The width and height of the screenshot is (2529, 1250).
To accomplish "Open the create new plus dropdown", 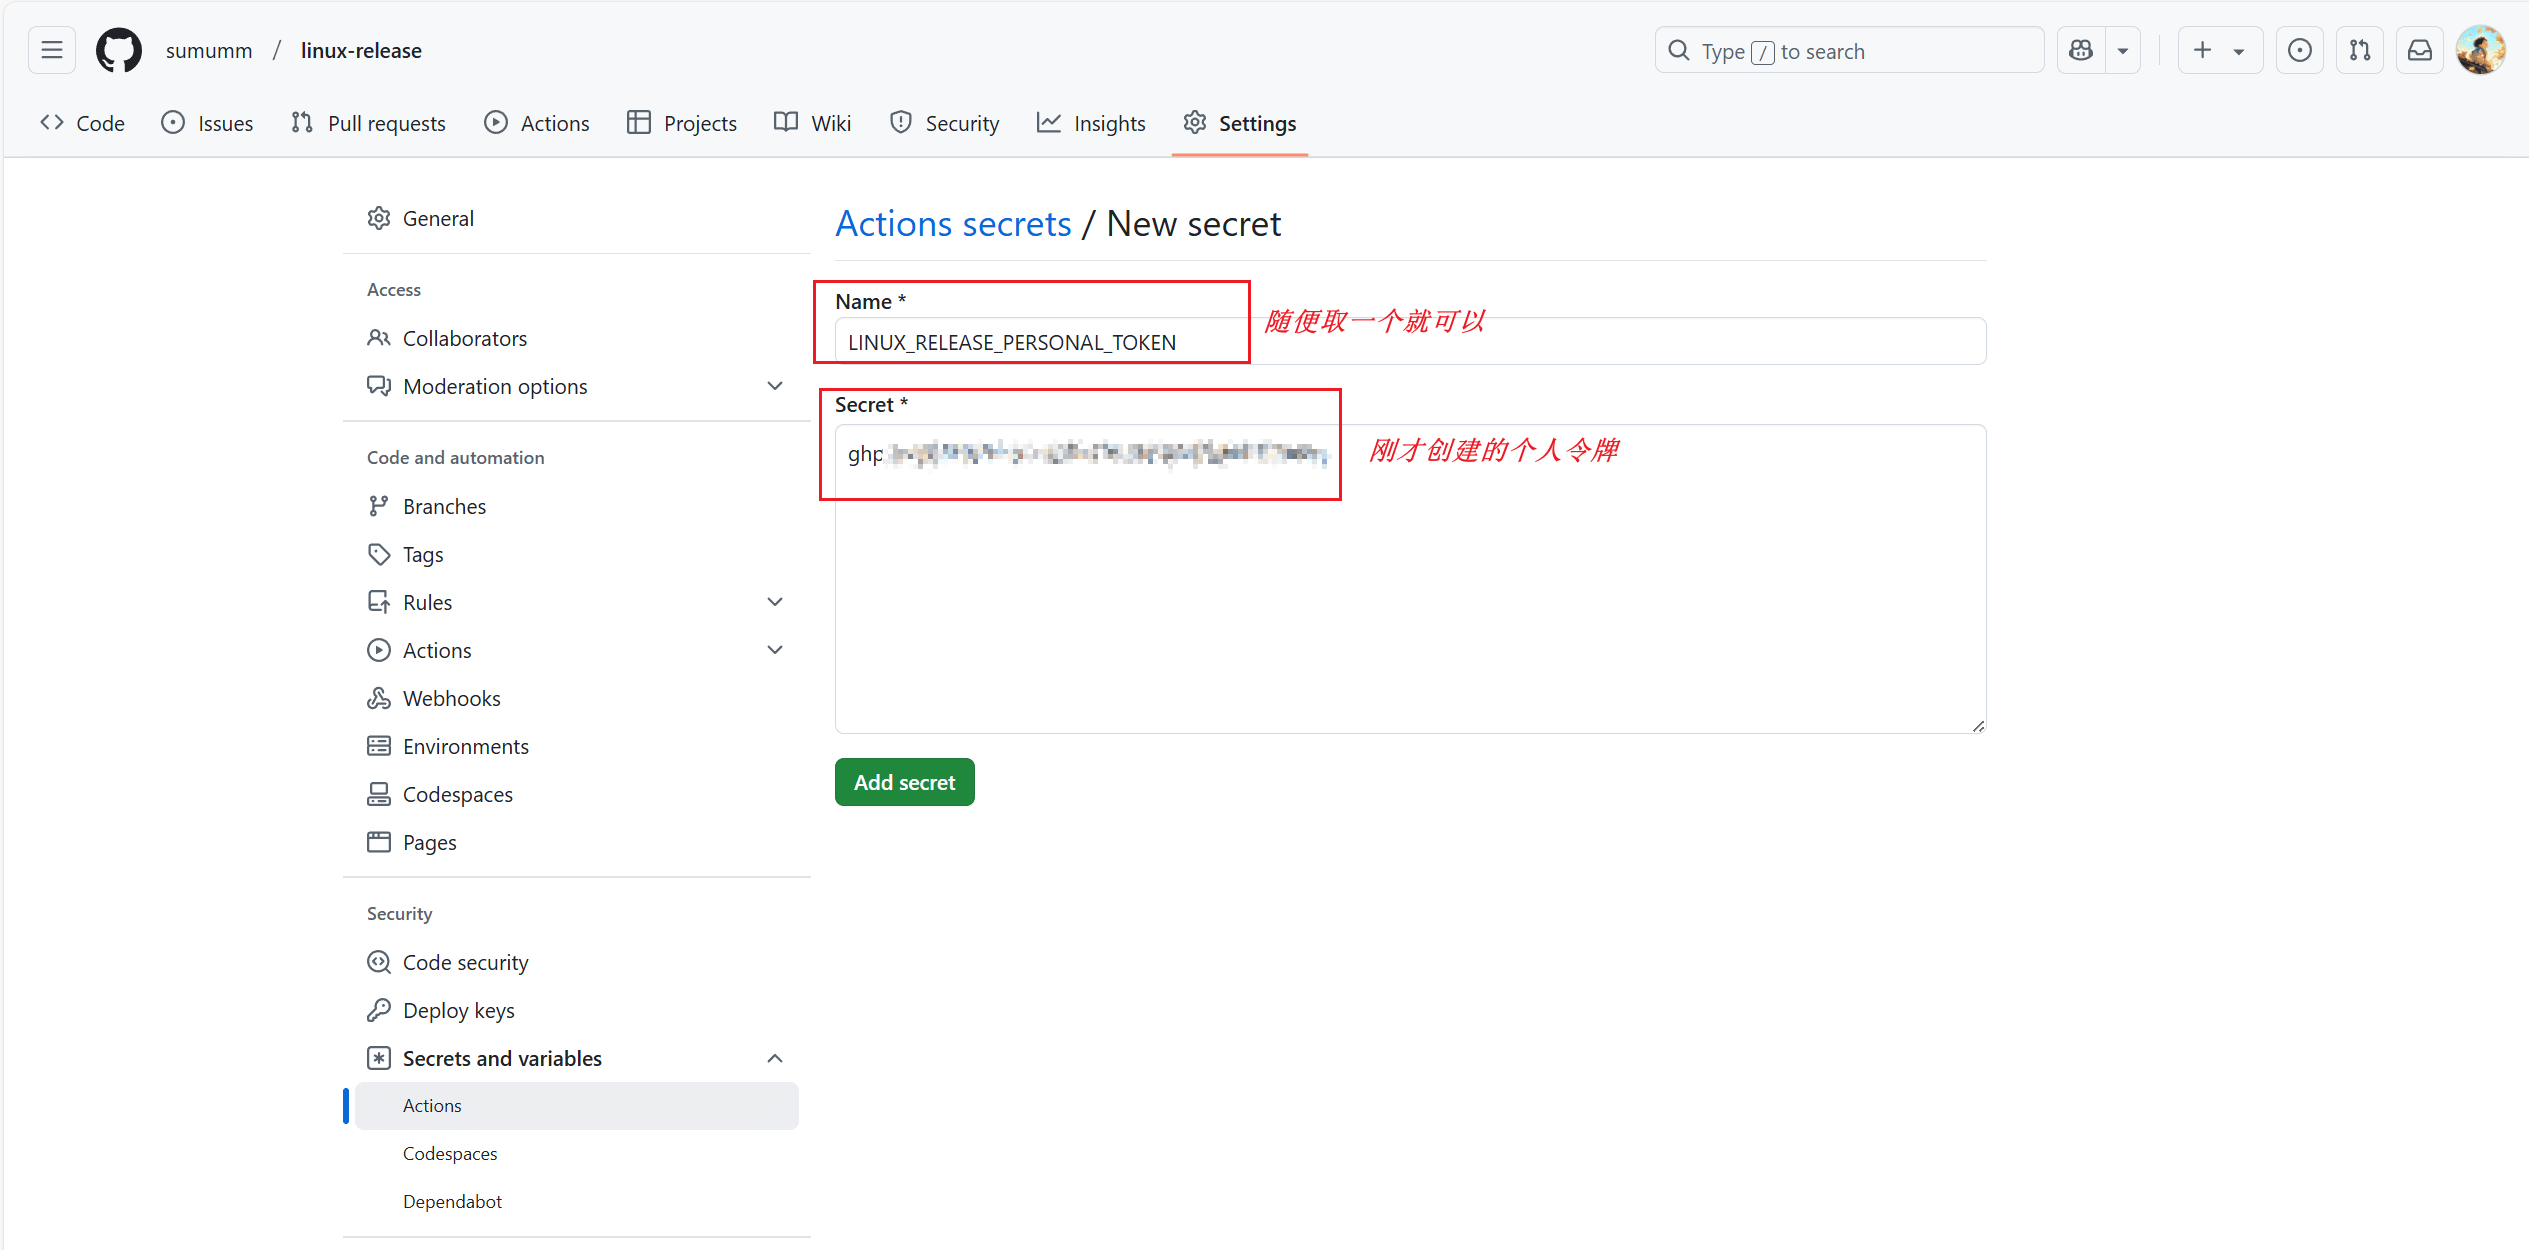I will click(2219, 51).
